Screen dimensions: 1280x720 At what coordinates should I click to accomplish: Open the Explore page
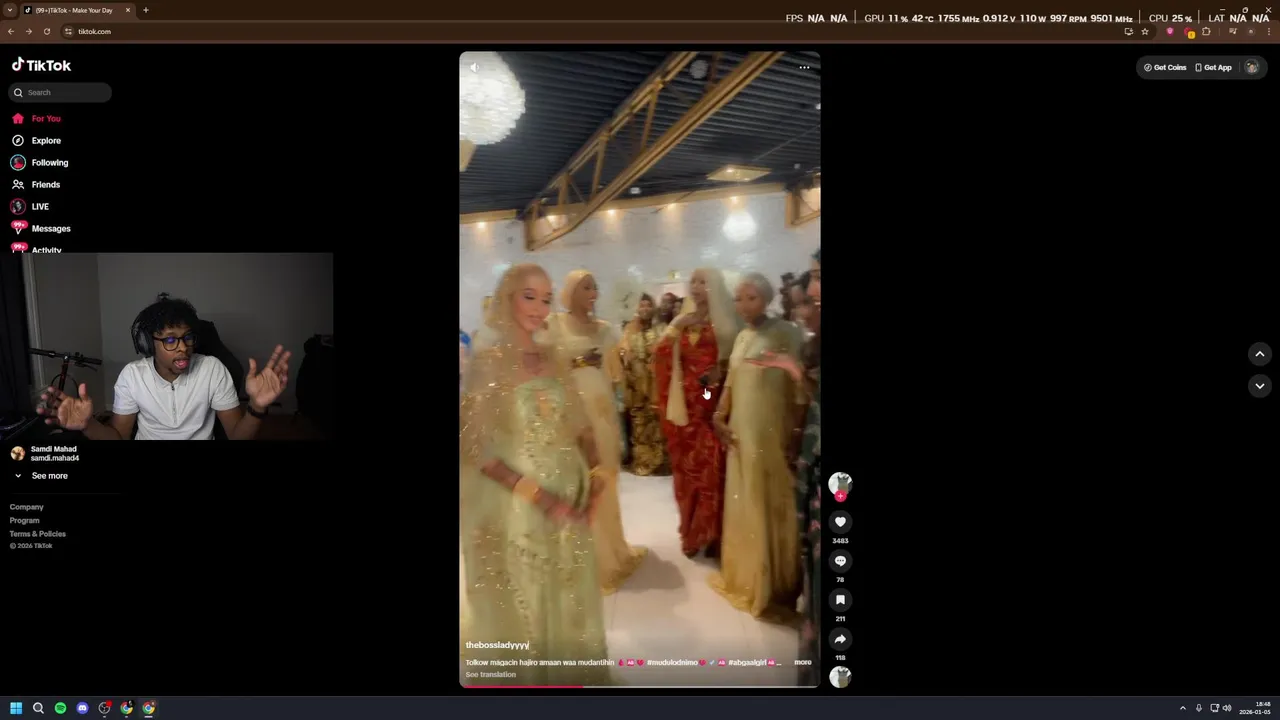point(36,140)
